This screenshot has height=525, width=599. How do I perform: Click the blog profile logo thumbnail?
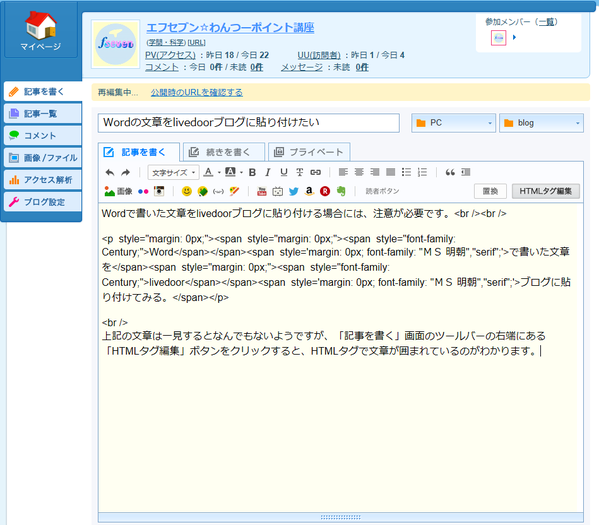tap(115, 44)
